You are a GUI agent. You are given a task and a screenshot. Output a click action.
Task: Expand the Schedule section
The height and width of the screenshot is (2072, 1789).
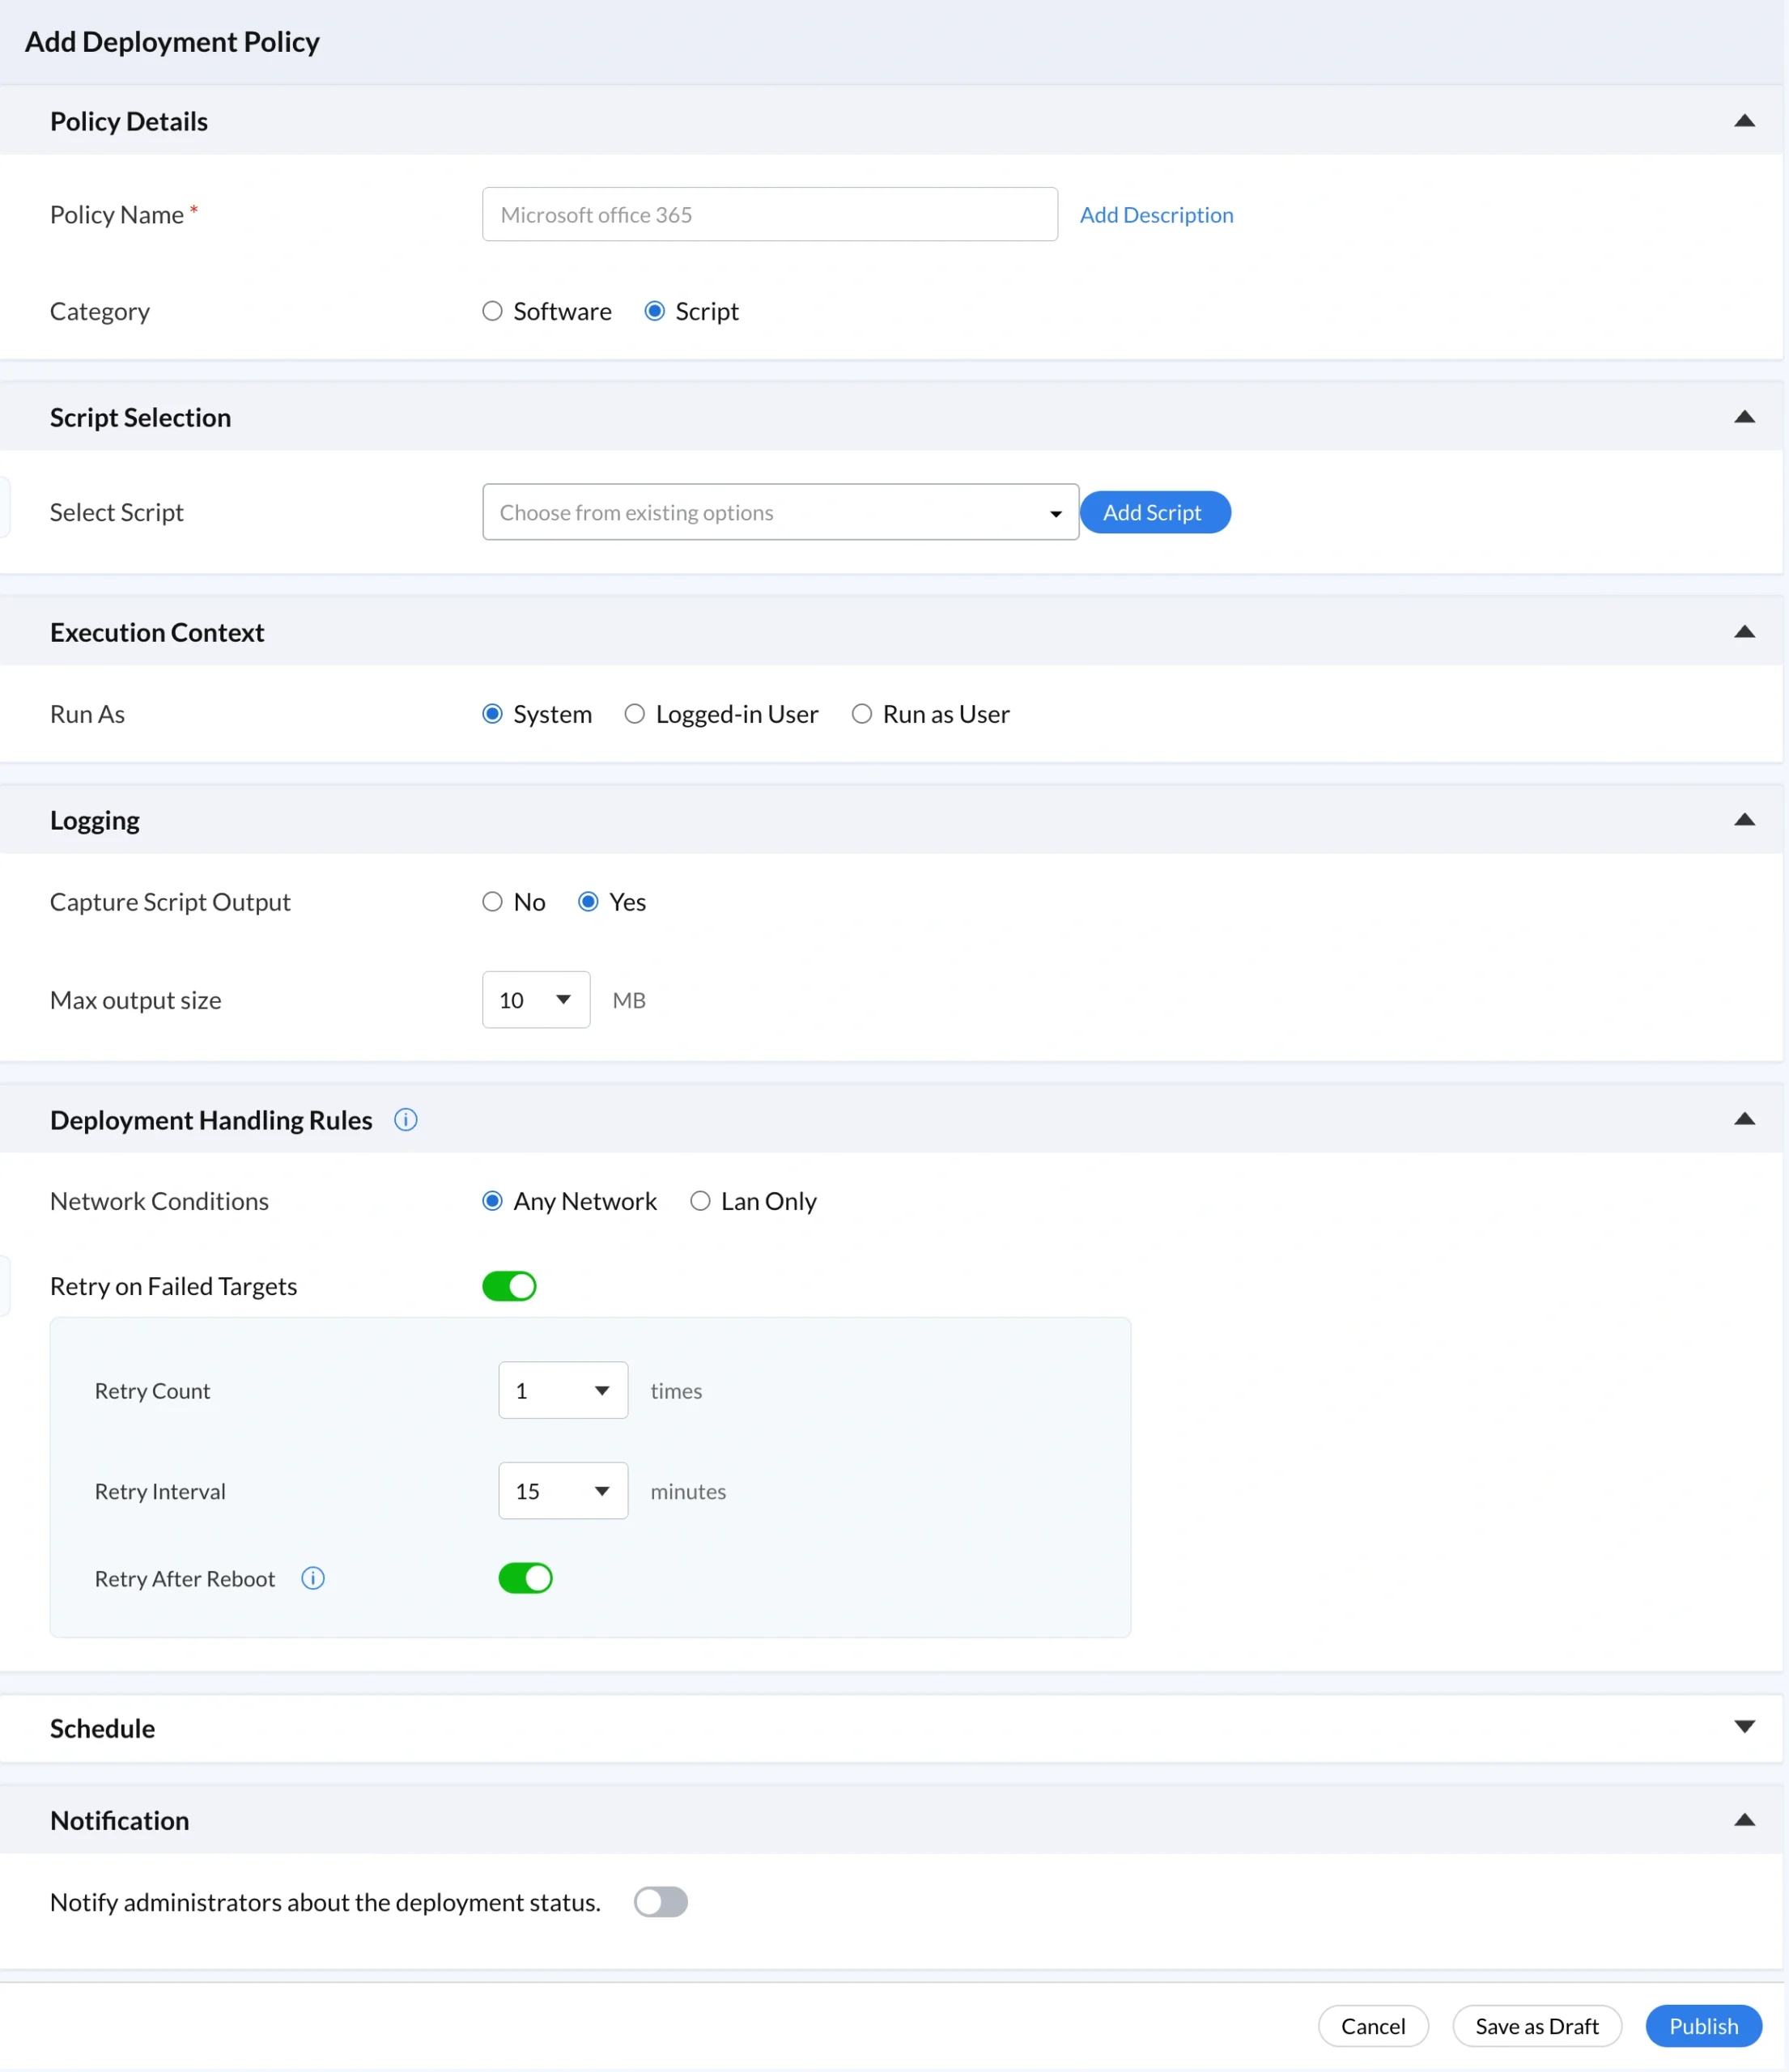tap(1745, 1726)
